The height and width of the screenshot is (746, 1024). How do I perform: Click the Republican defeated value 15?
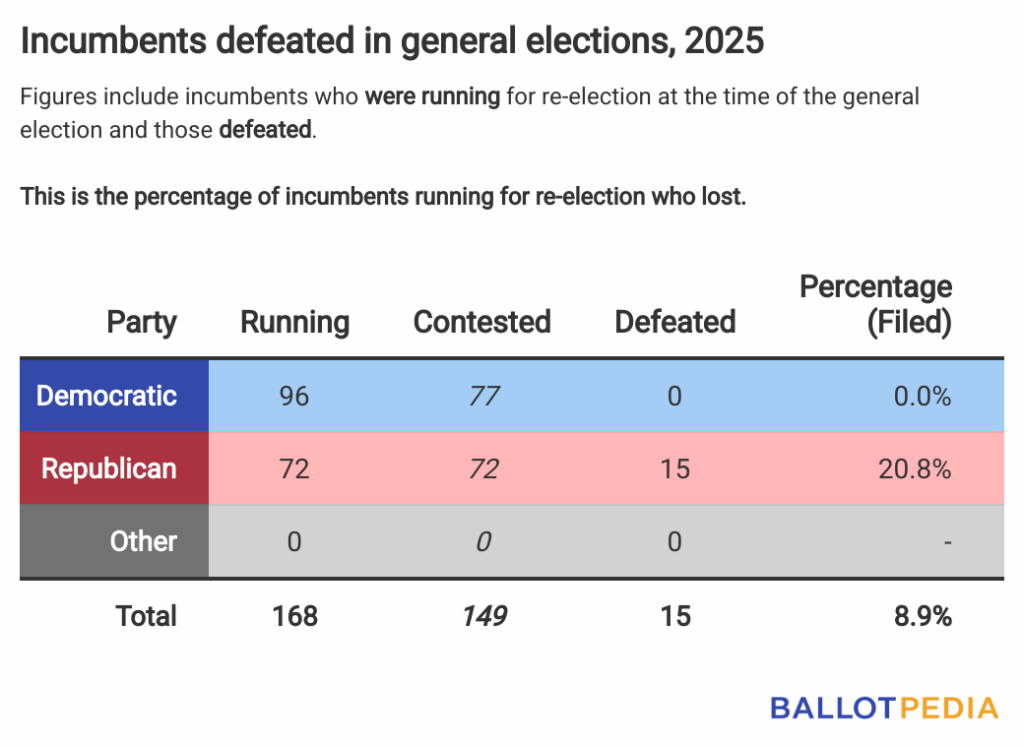[x=675, y=468]
